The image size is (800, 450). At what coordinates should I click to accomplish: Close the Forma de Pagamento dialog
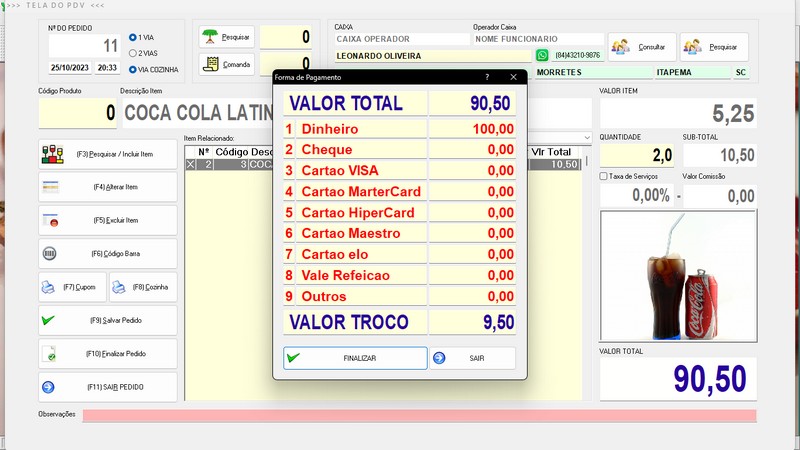(x=513, y=77)
